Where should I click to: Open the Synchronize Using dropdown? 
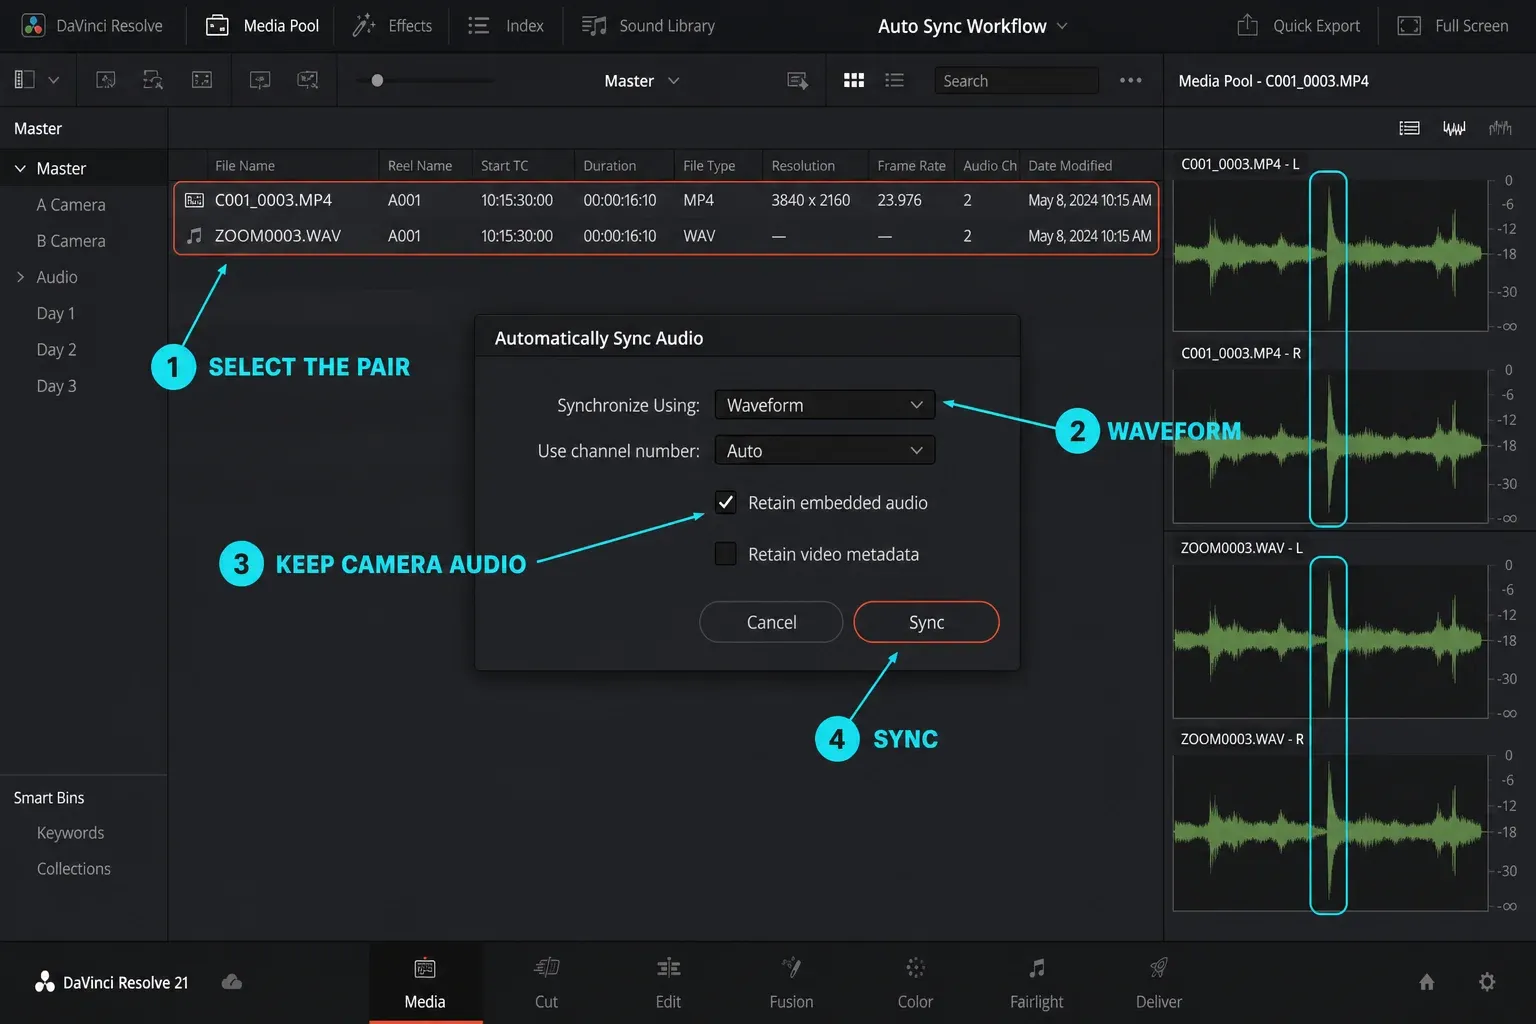click(825, 405)
